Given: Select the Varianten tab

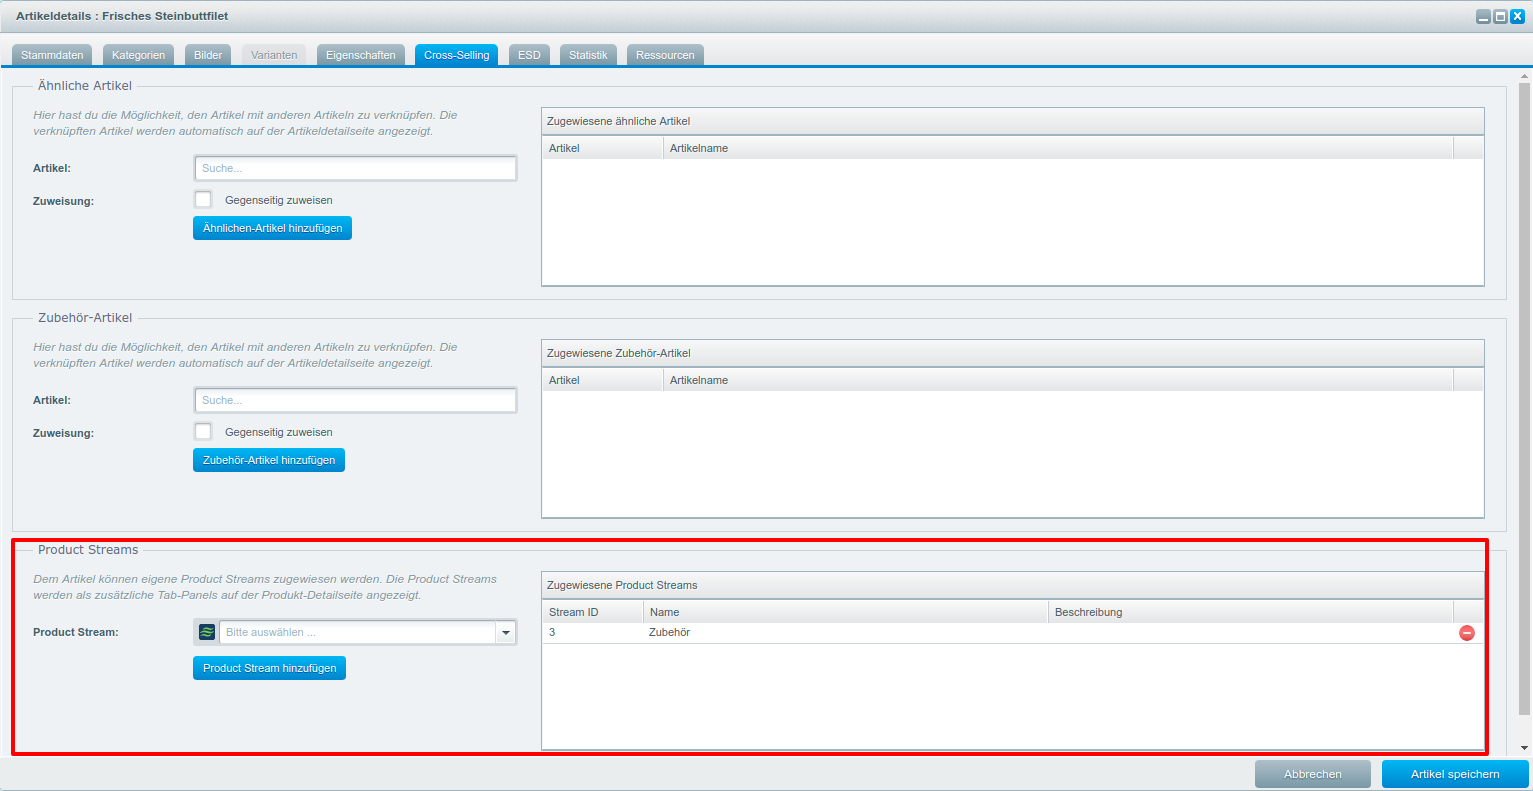Looking at the screenshot, I should [274, 55].
